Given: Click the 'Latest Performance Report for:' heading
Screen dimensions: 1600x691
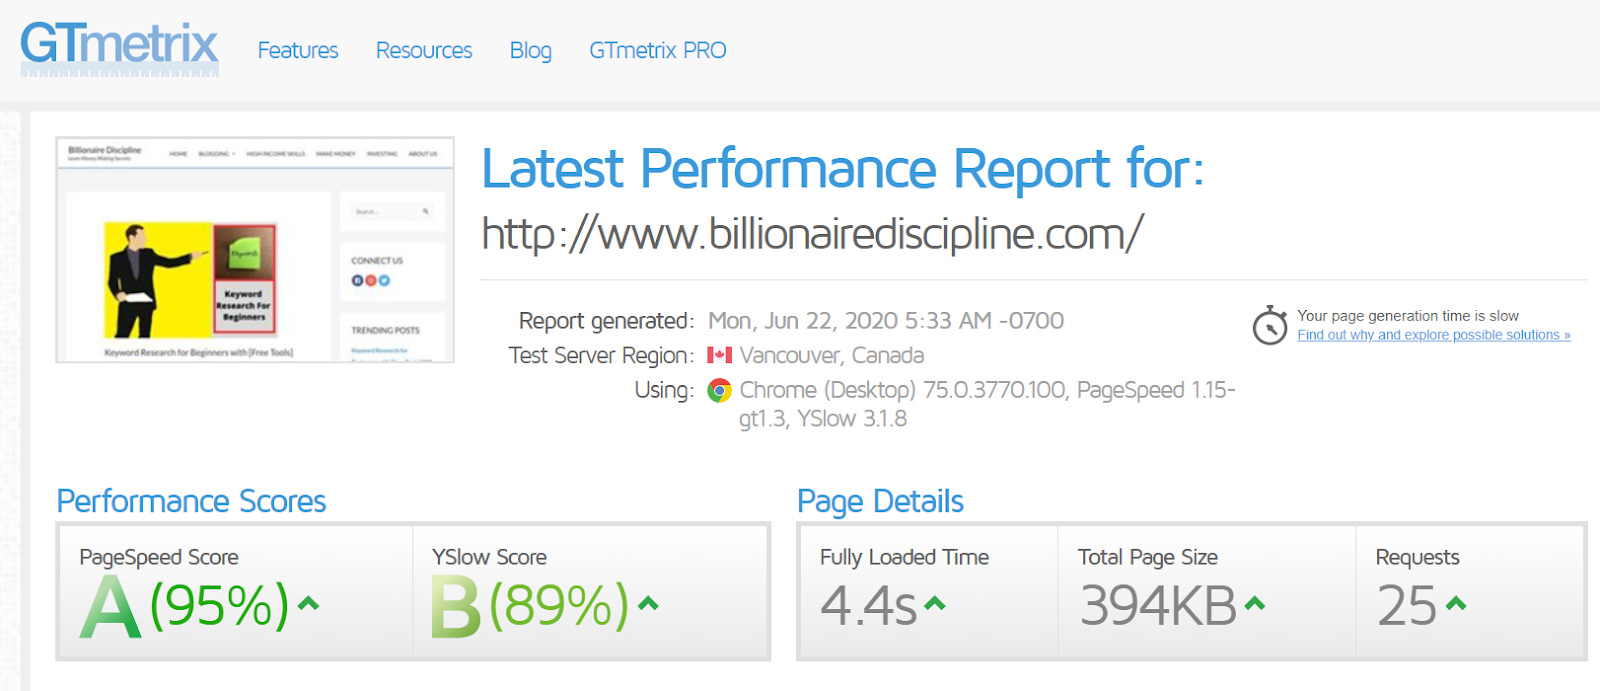Looking at the screenshot, I should click(843, 169).
